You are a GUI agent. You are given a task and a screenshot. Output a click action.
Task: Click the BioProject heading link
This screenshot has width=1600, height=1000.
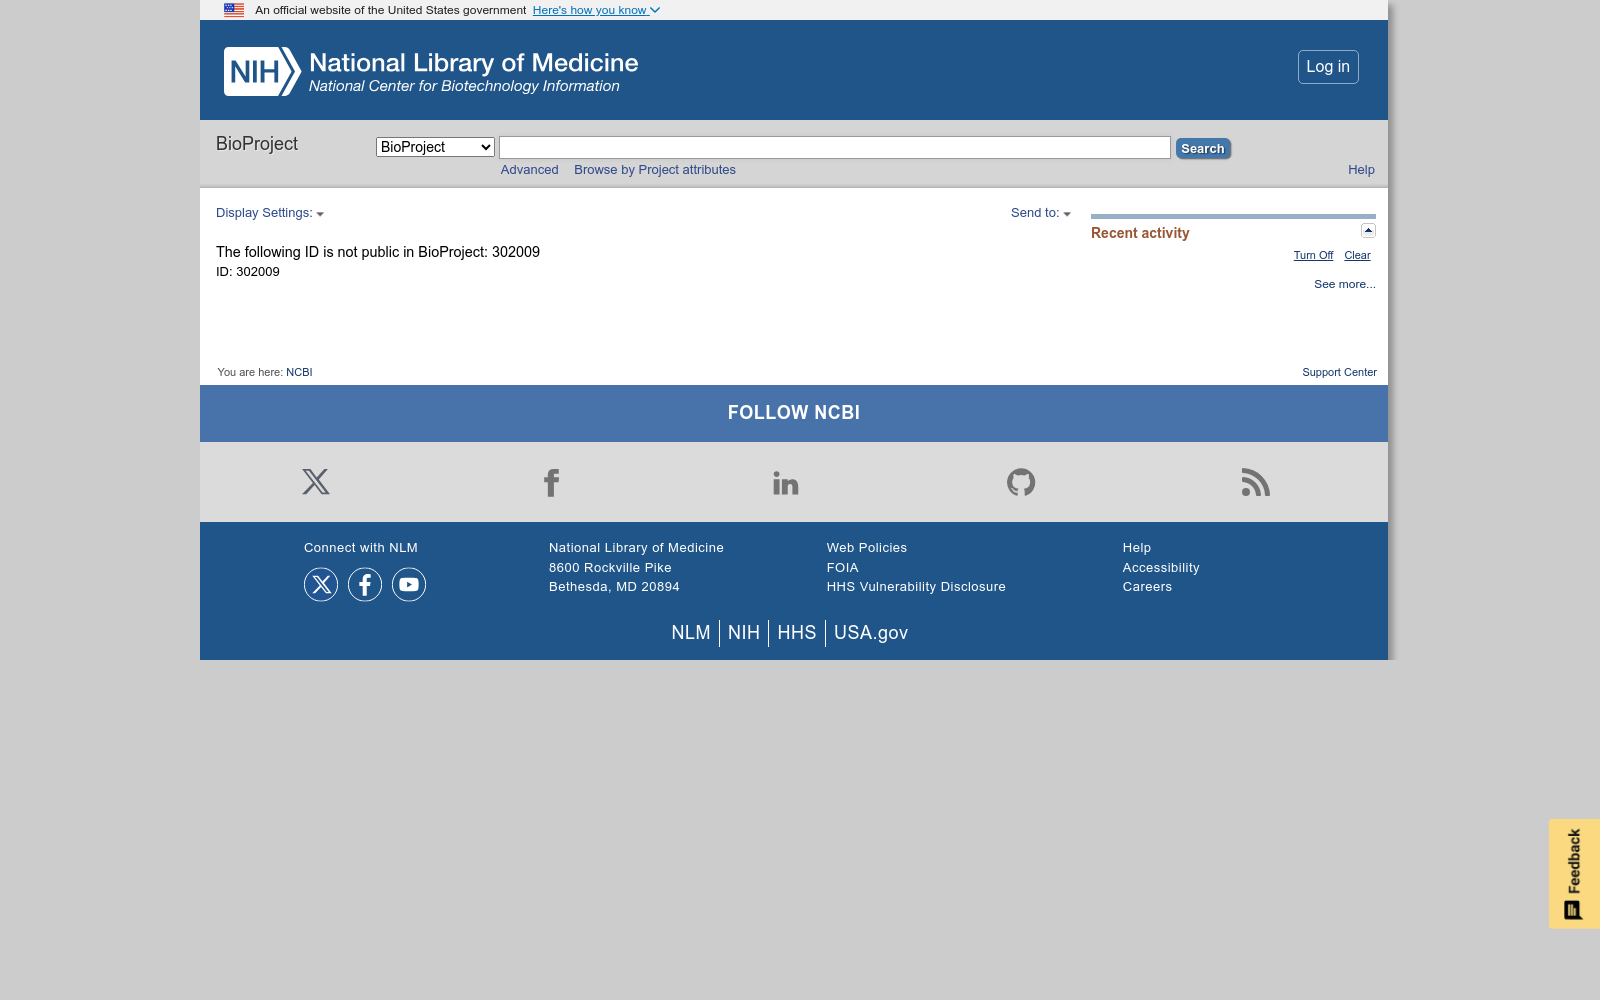coord(257,144)
